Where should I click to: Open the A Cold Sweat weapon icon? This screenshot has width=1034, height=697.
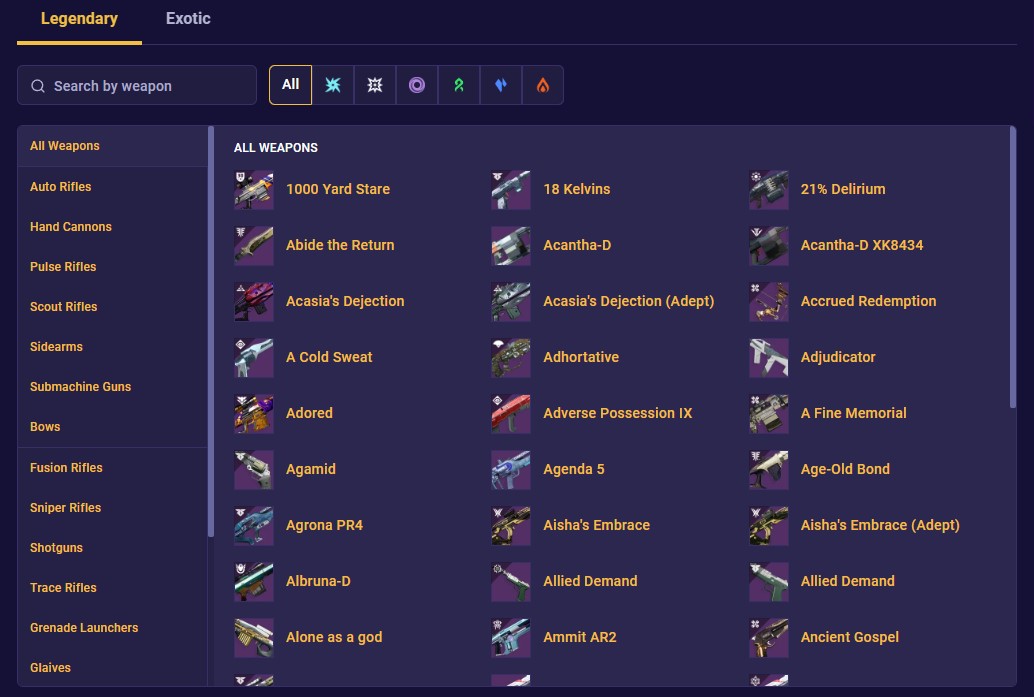pos(254,358)
